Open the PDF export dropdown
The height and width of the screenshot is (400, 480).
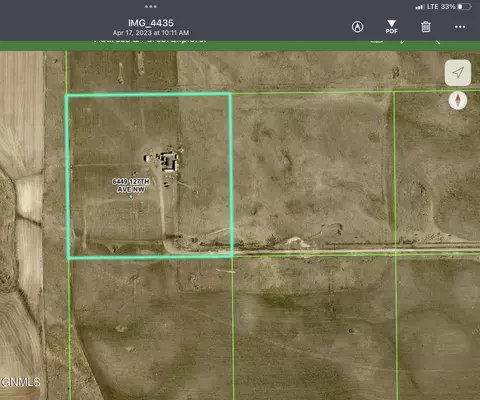click(392, 27)
